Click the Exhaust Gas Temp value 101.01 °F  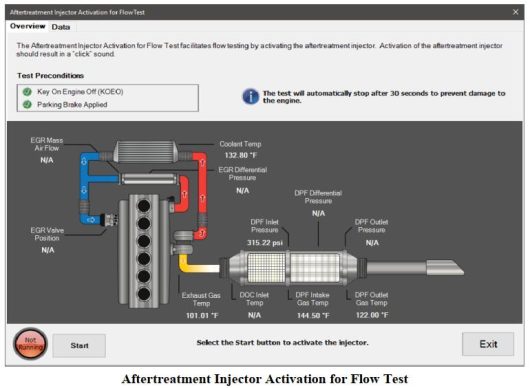(x=202, y=315)
